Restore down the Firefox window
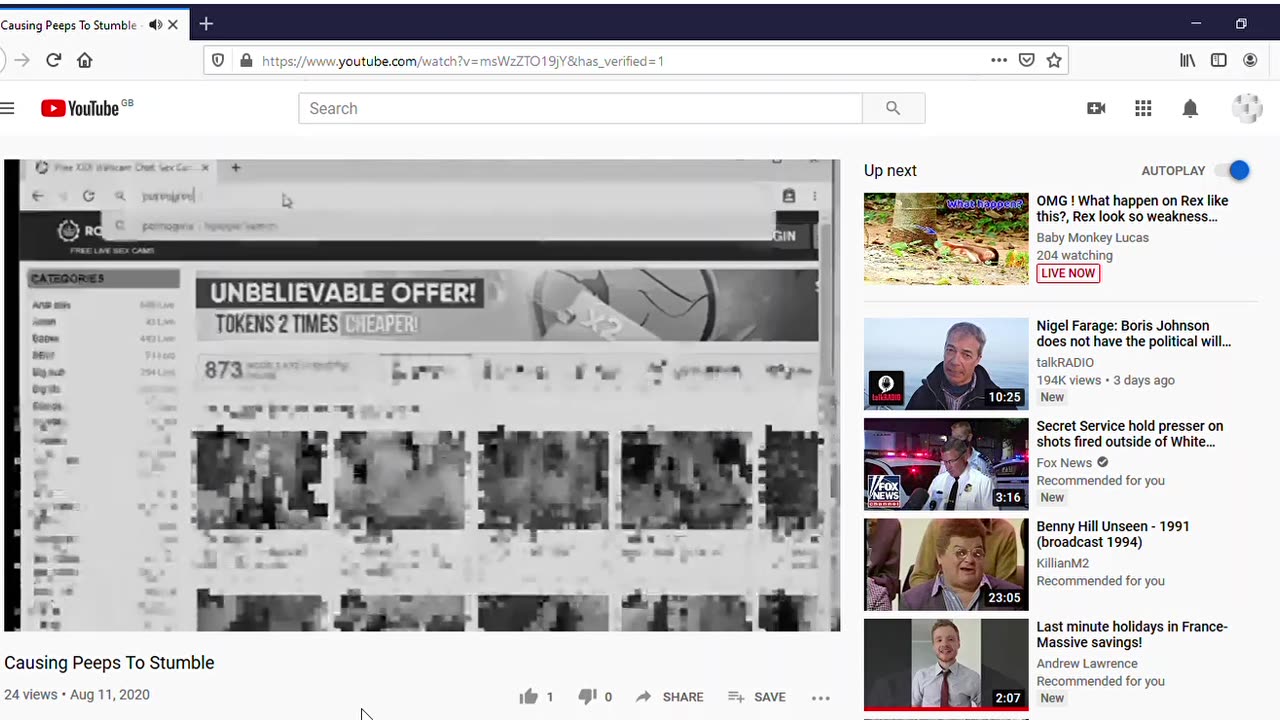This screenshot has height=720, width=1280. click(1241, 24)
